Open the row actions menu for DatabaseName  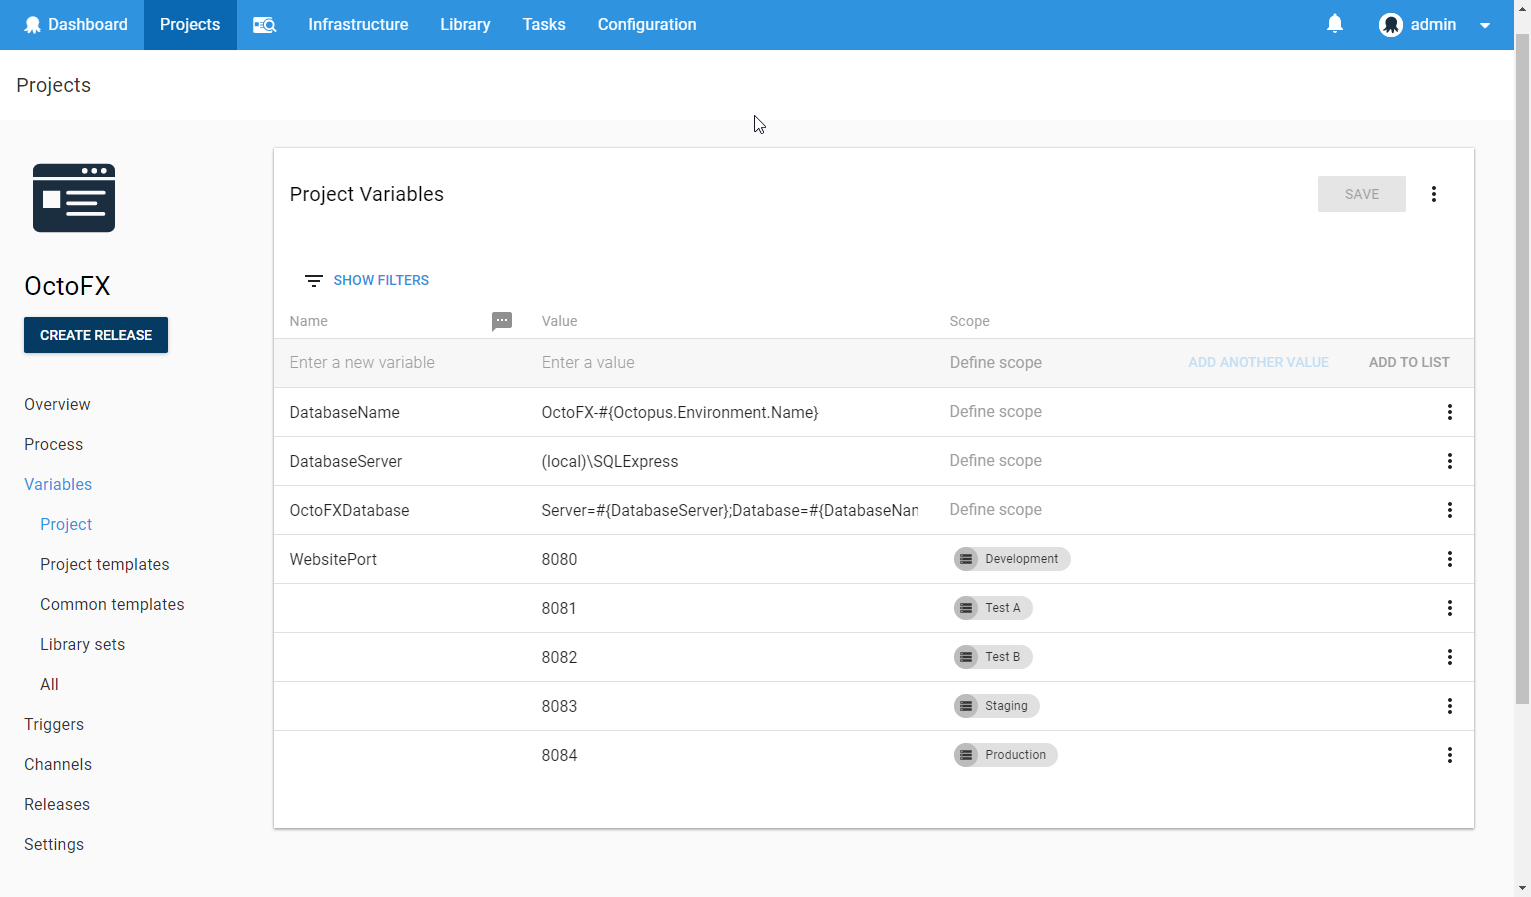1450,412
